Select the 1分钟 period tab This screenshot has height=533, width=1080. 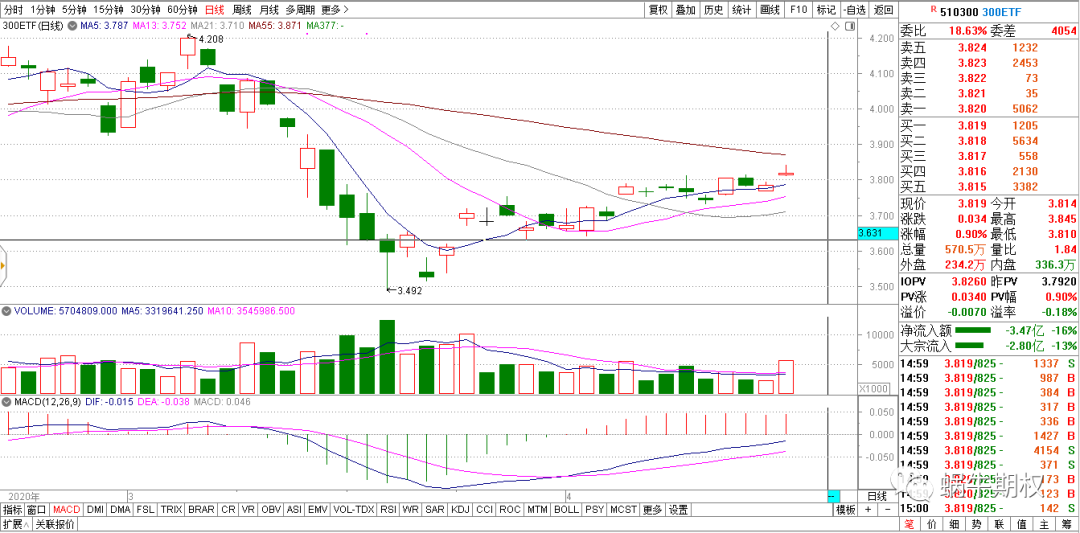[42, 10]
